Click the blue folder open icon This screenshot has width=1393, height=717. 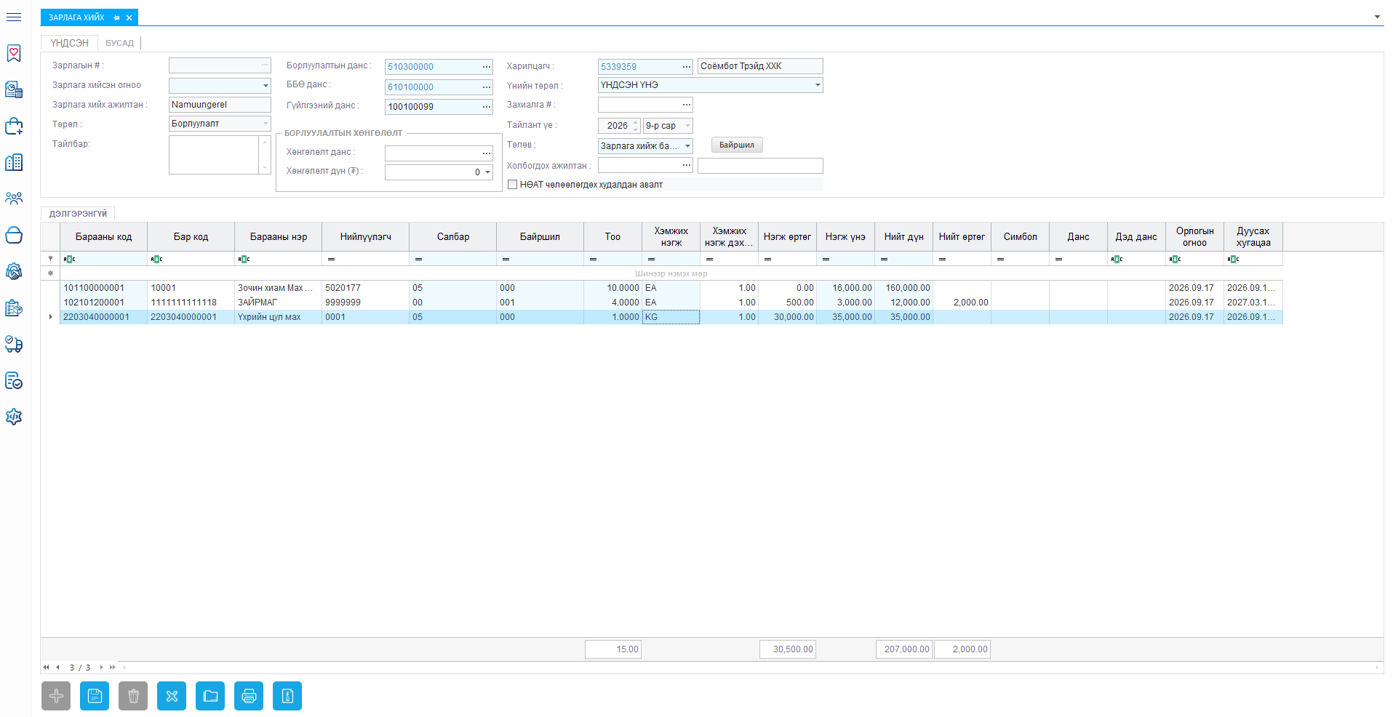pos(210,696)
